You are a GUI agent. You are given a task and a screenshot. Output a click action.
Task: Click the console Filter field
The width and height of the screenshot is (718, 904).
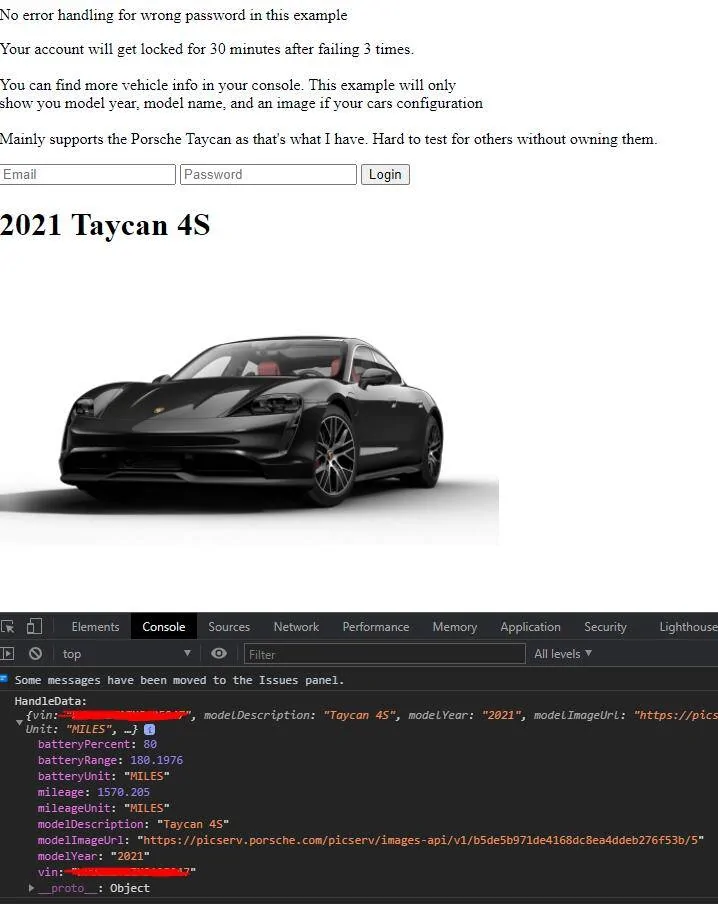[x=385, y=654]
